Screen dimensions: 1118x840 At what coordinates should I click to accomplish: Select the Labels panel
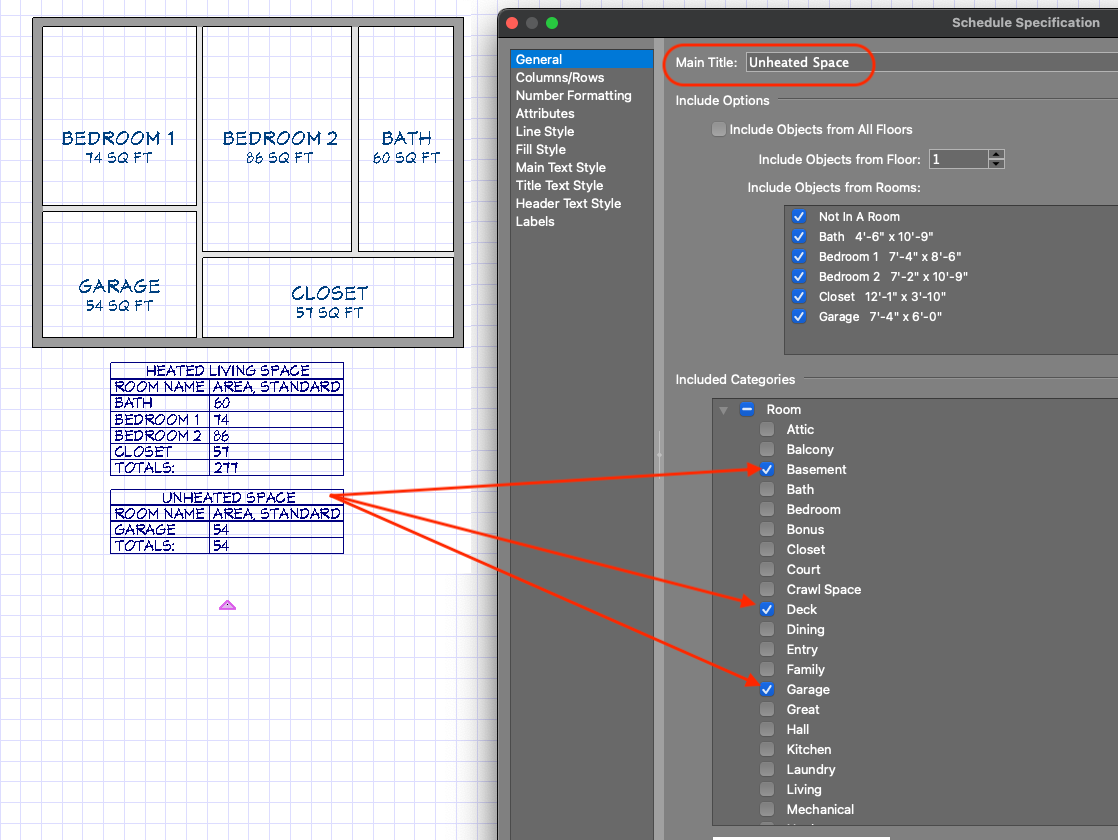pos(535,221)
